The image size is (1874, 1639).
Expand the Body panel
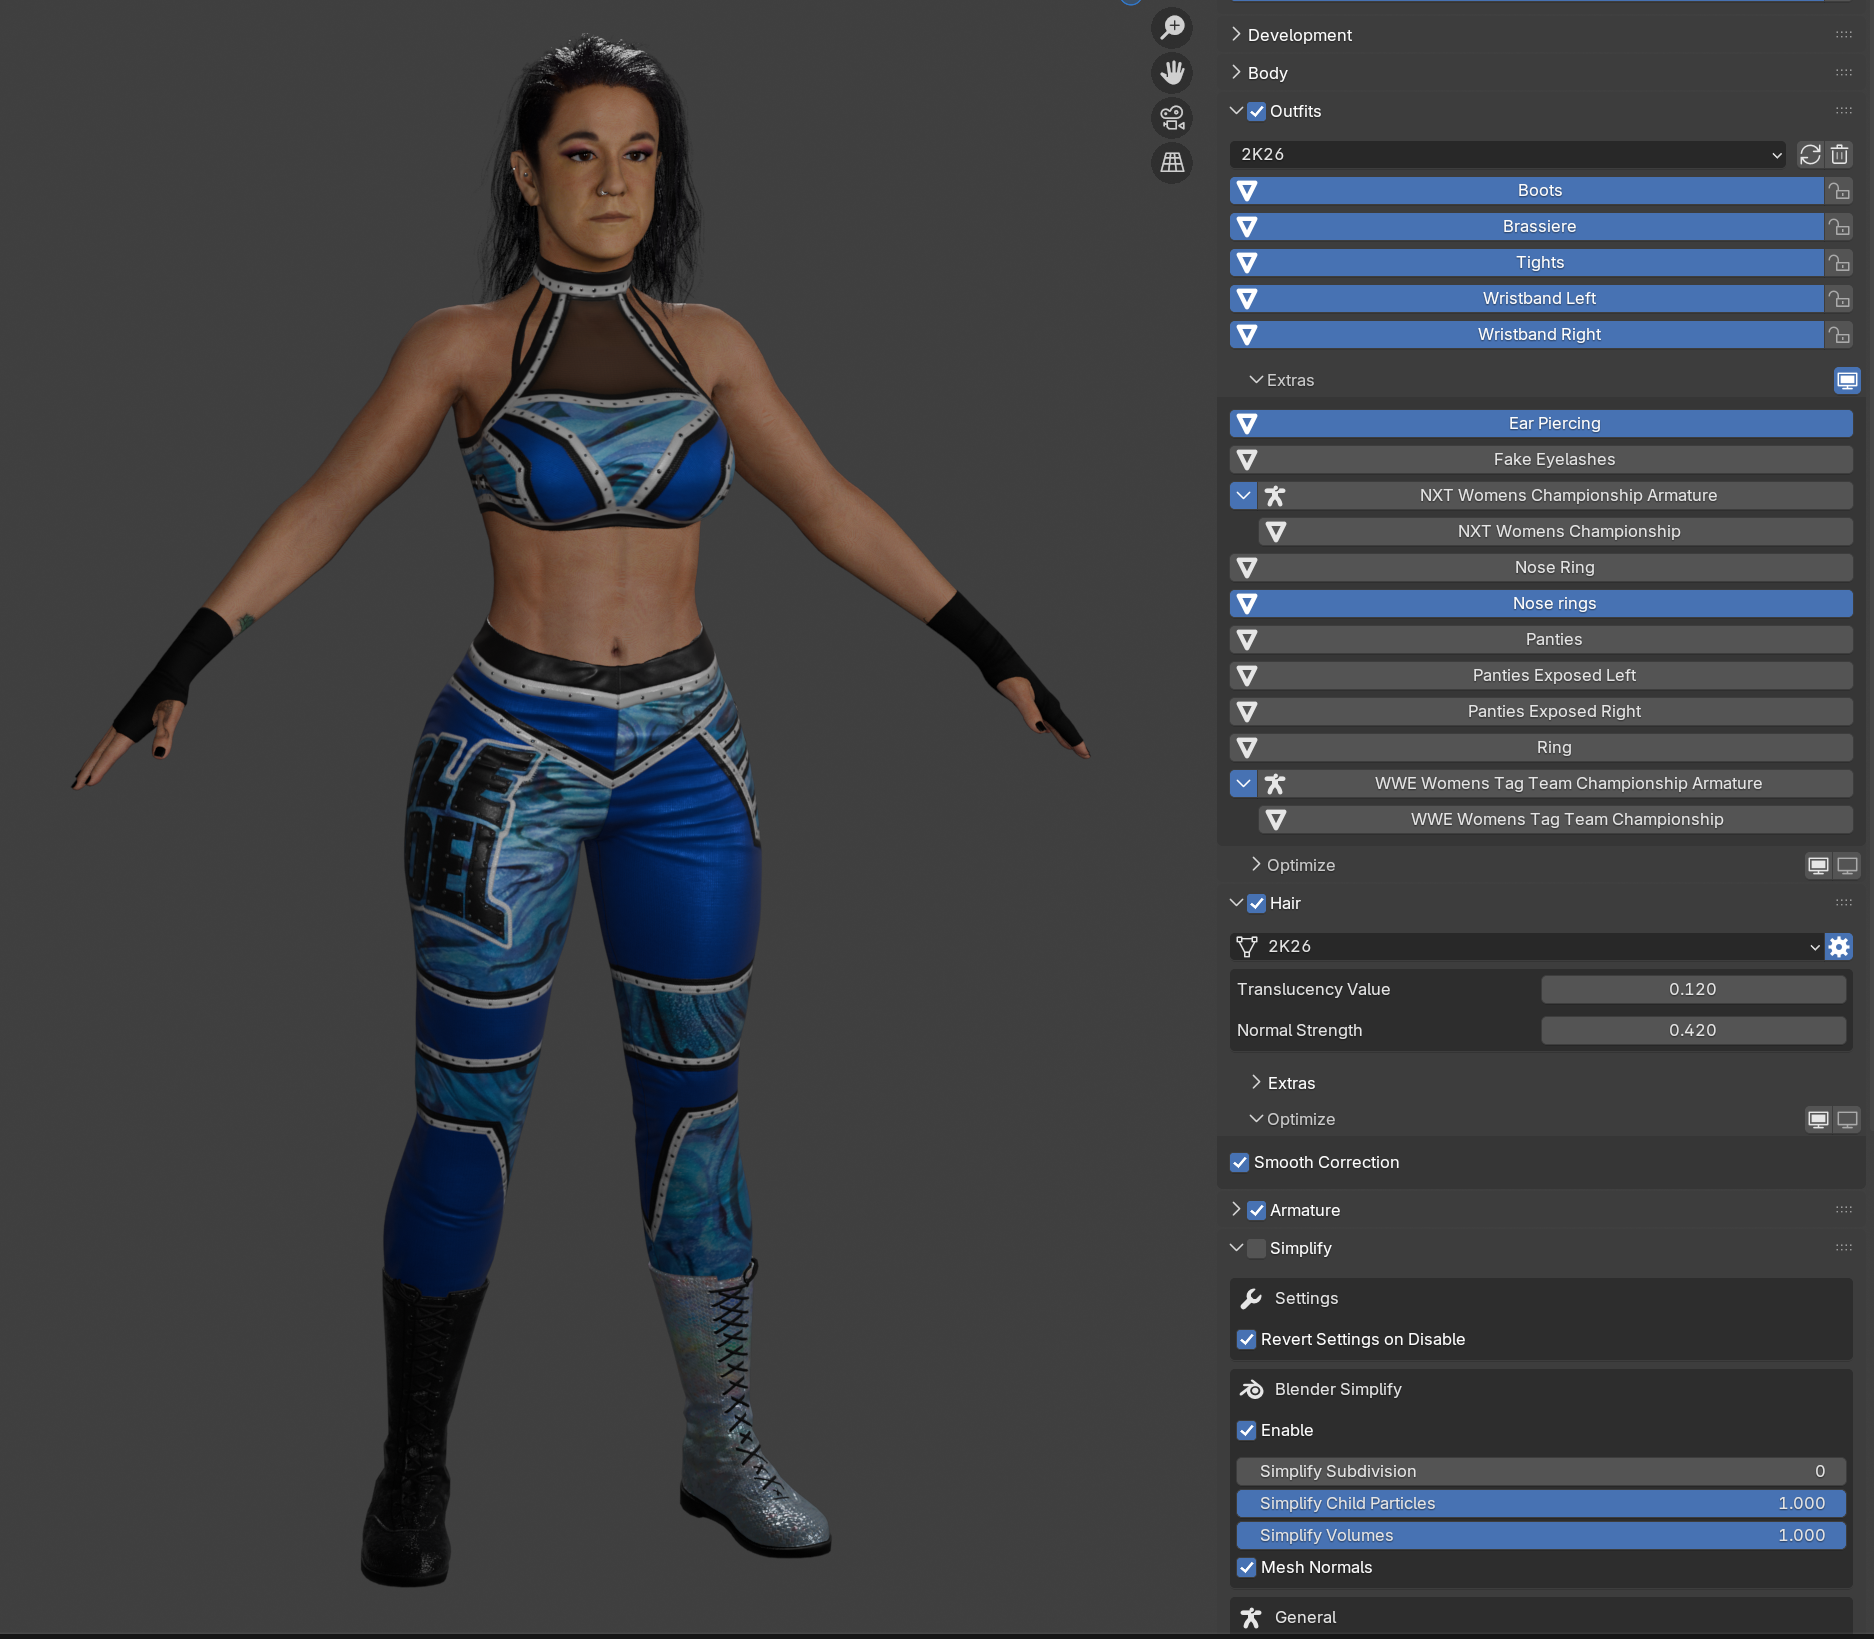point(1237,73)
